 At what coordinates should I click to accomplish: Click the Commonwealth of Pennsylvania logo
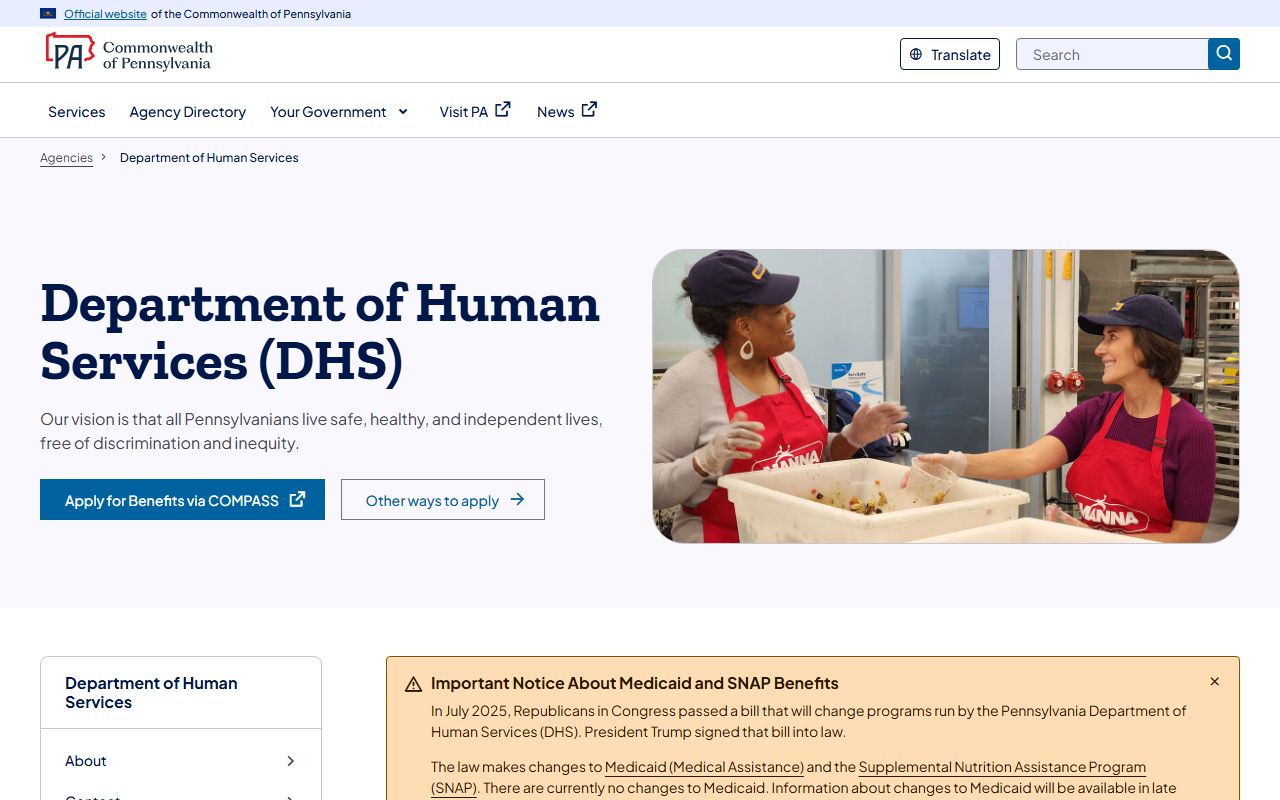[129, 52]
